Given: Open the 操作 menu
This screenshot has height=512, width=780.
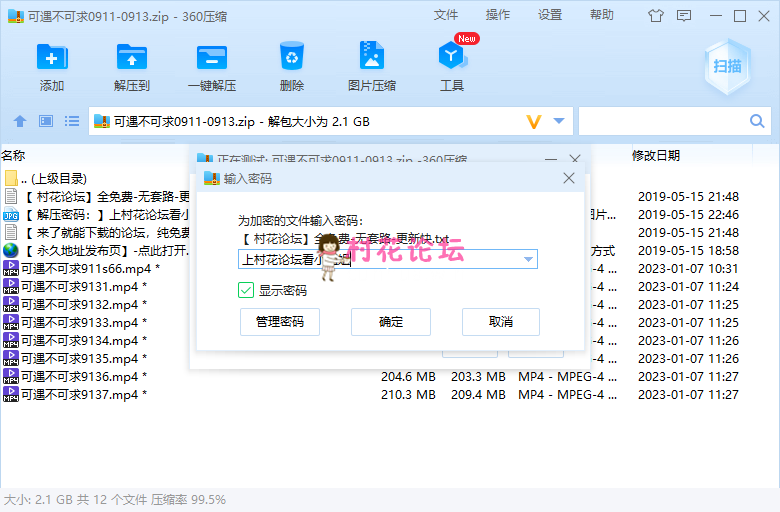Looking at the screenshot, I should [x=497, y=15].
